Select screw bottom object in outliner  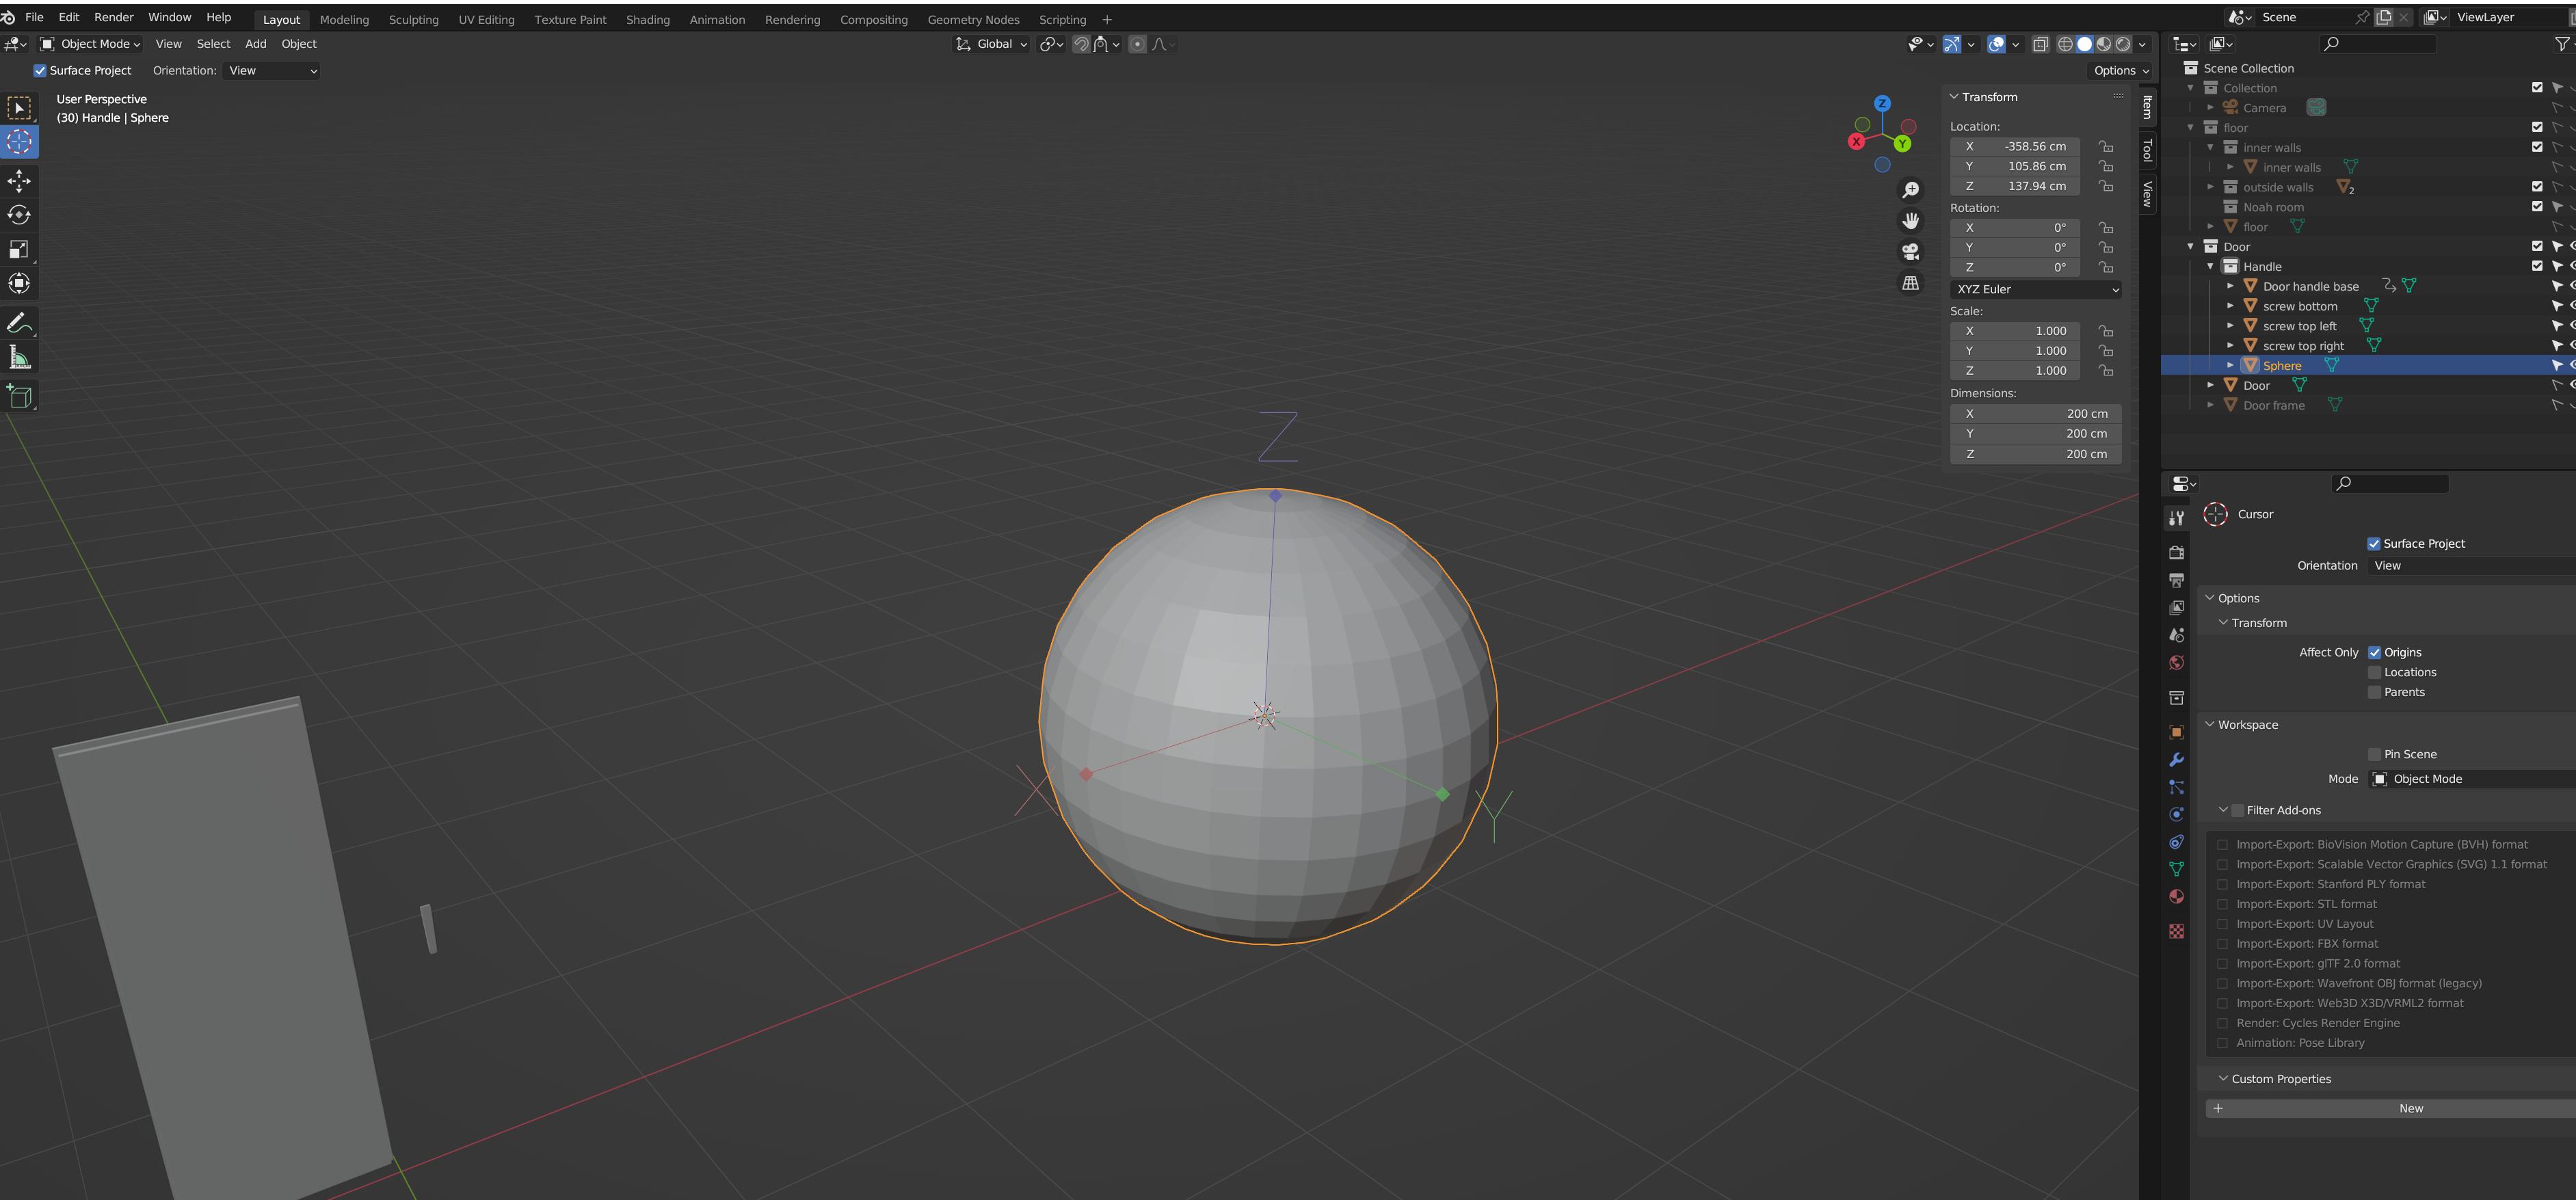[x=2300, y=306]
